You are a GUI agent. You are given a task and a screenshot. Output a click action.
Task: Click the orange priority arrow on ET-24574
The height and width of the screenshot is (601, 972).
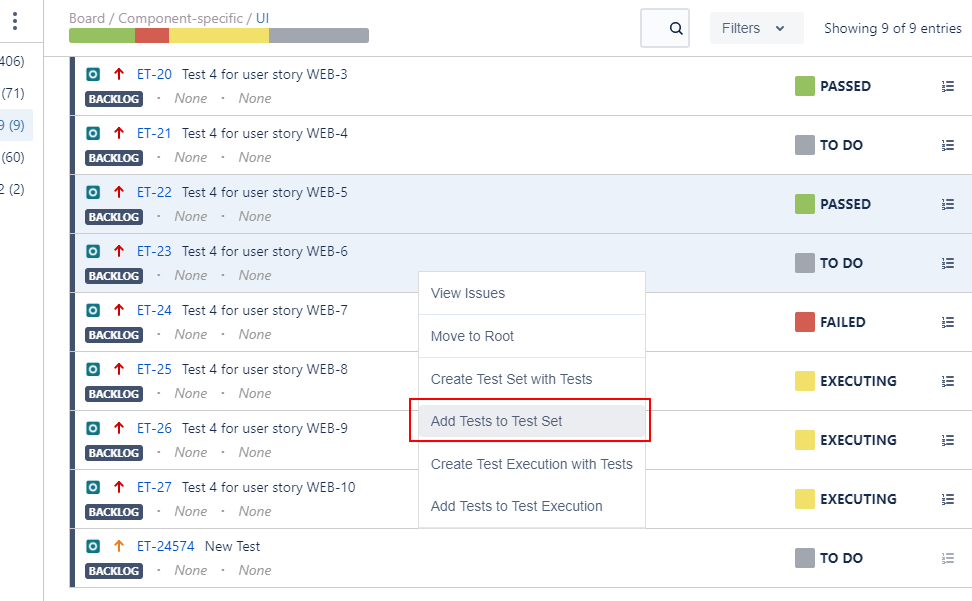(119, 546)
